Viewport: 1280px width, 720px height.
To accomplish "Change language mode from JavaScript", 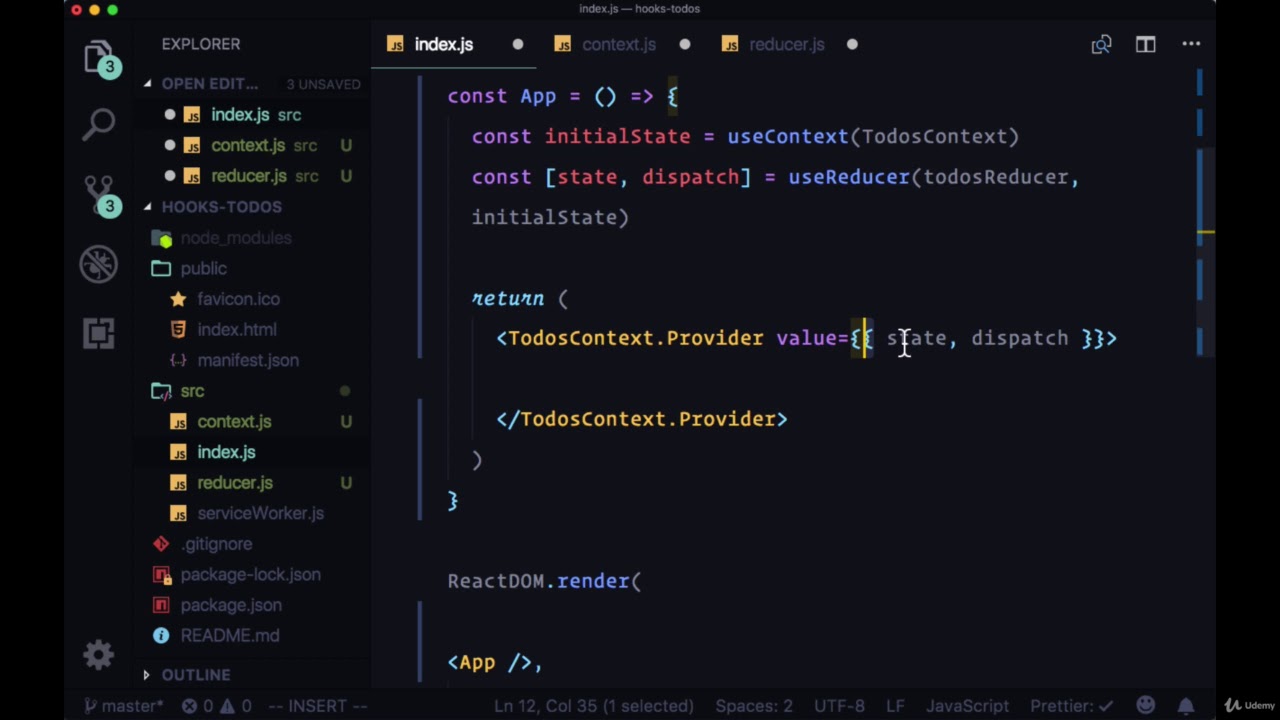I will pyautogui.click(x=967, y=705).
